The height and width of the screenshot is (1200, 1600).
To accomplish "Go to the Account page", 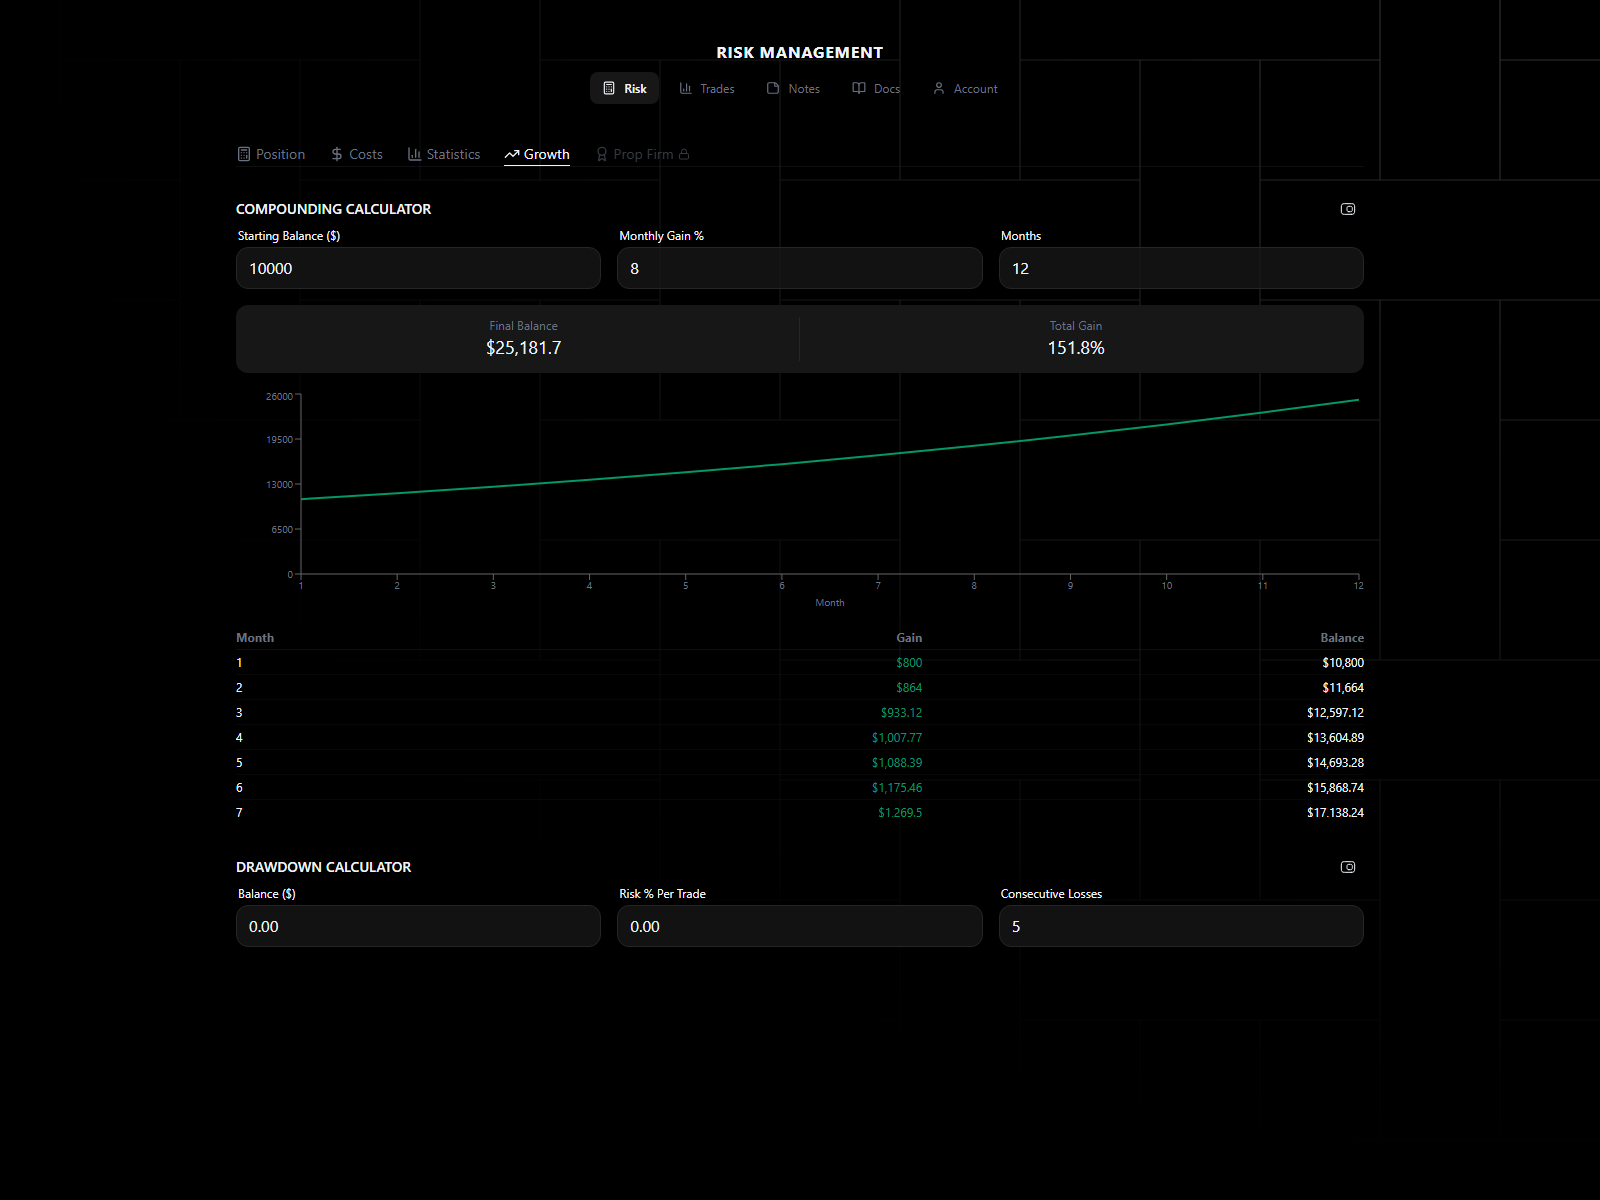I will (x=964, y=89).
